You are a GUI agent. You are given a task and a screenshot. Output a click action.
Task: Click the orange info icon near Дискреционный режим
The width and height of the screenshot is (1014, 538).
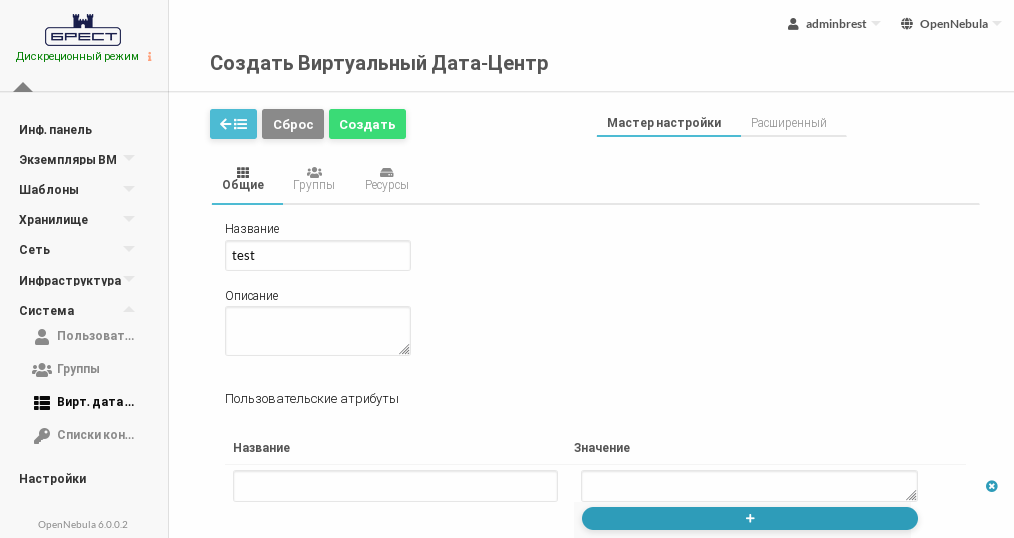coord(150,57)
